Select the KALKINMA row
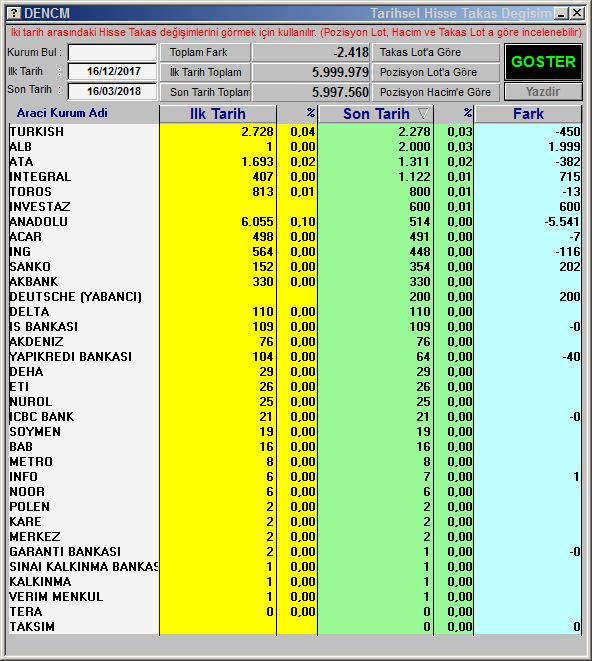The height and width of the screenshot is (661, 592). coord(295,582)
